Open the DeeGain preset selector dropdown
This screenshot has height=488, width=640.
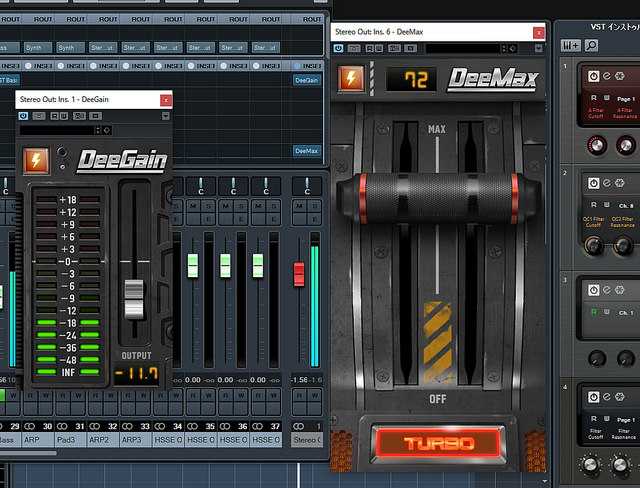click(x=58, y=130)
